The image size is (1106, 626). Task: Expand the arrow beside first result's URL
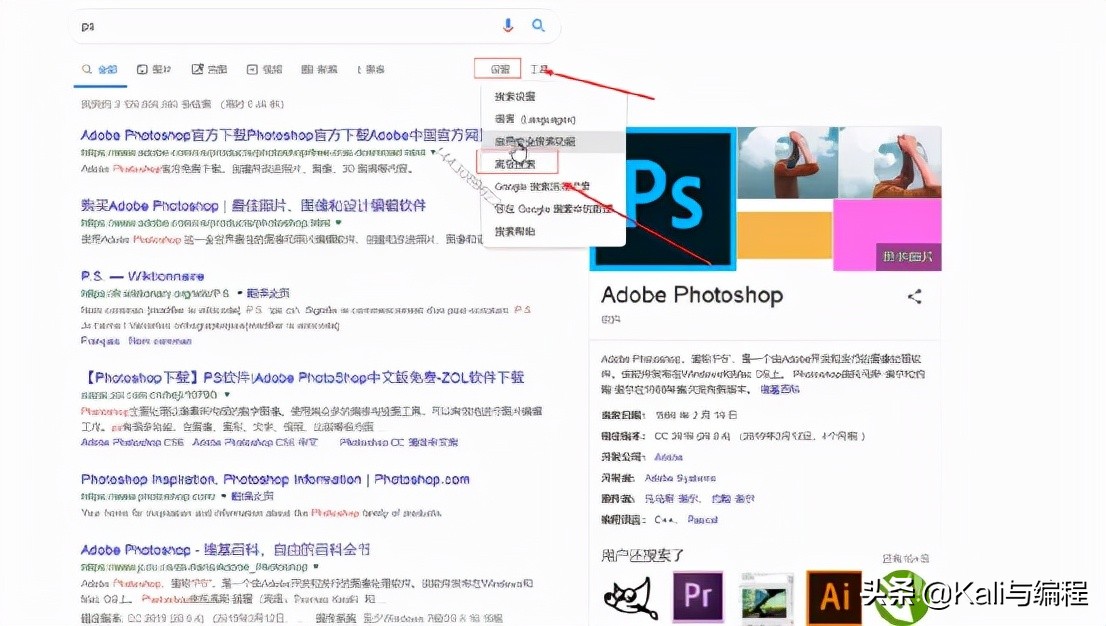pyautogui.click(x=433, y=152)
